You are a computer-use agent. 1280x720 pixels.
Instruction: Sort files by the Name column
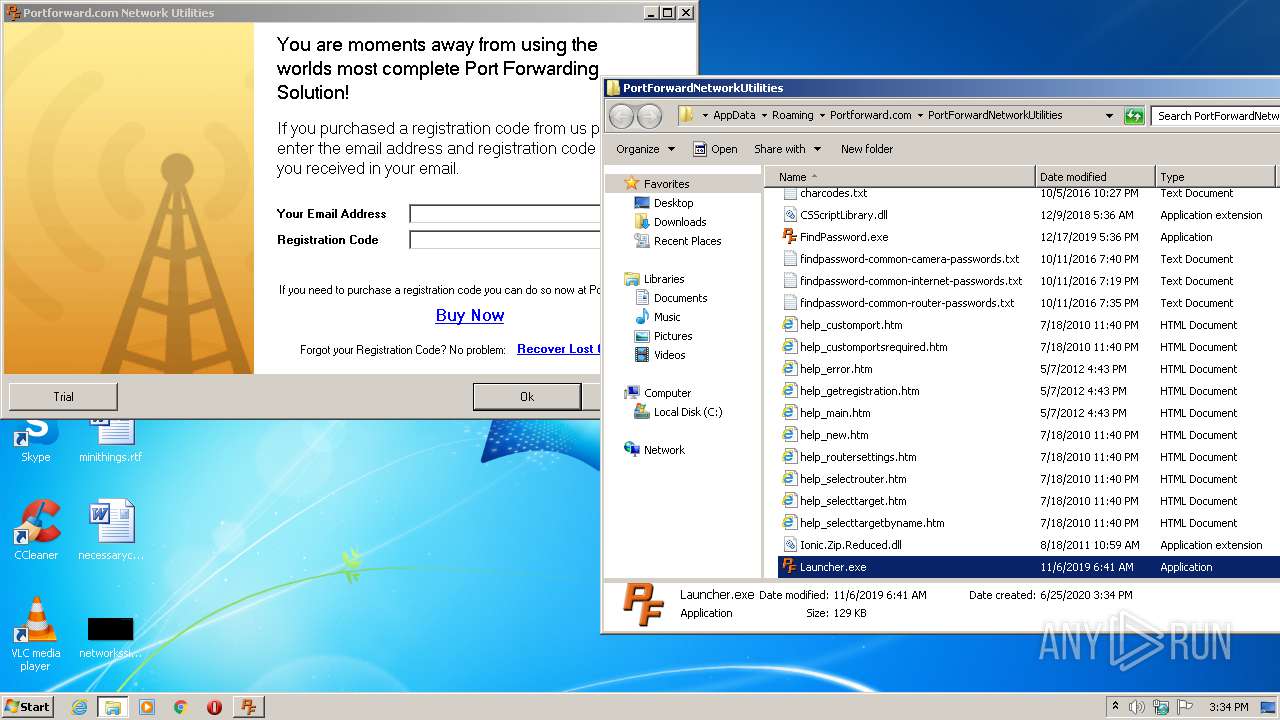click(x=900, y=177)
